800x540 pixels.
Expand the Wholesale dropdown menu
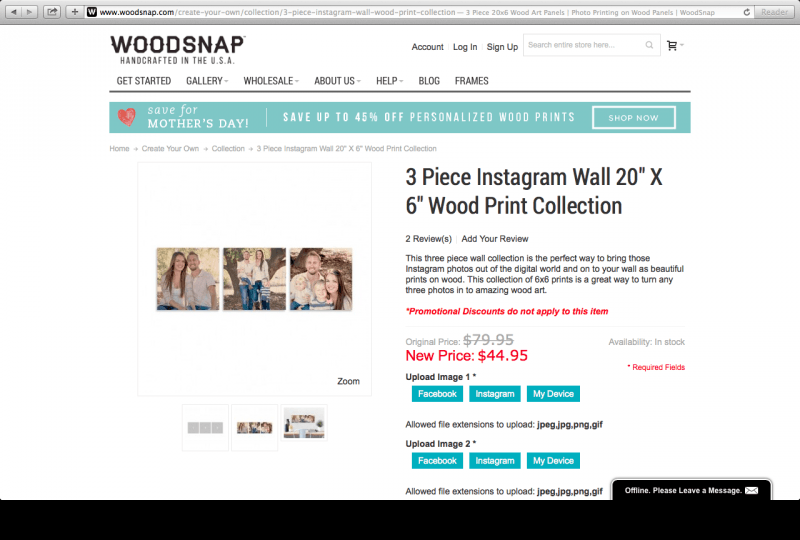(x=271, y=81)
